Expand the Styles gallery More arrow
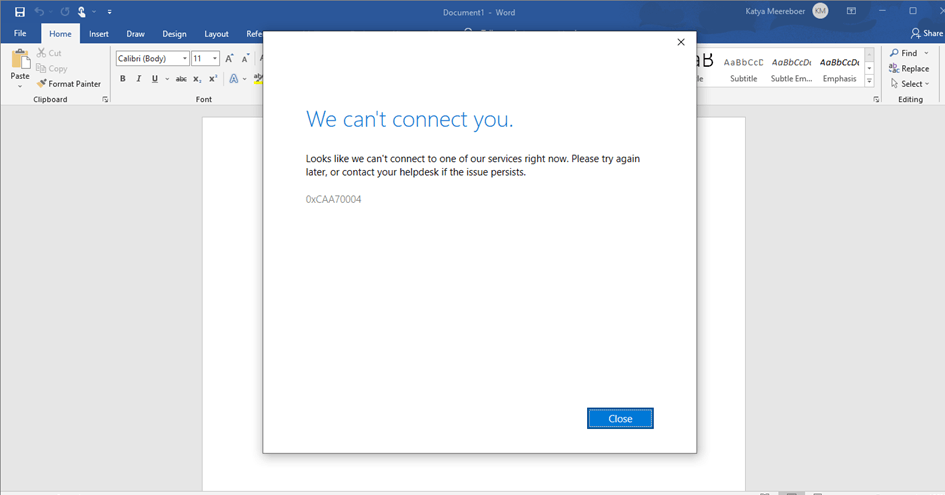Image resolution: width=945 pixels, height=495 pixels. coord(869,81)
